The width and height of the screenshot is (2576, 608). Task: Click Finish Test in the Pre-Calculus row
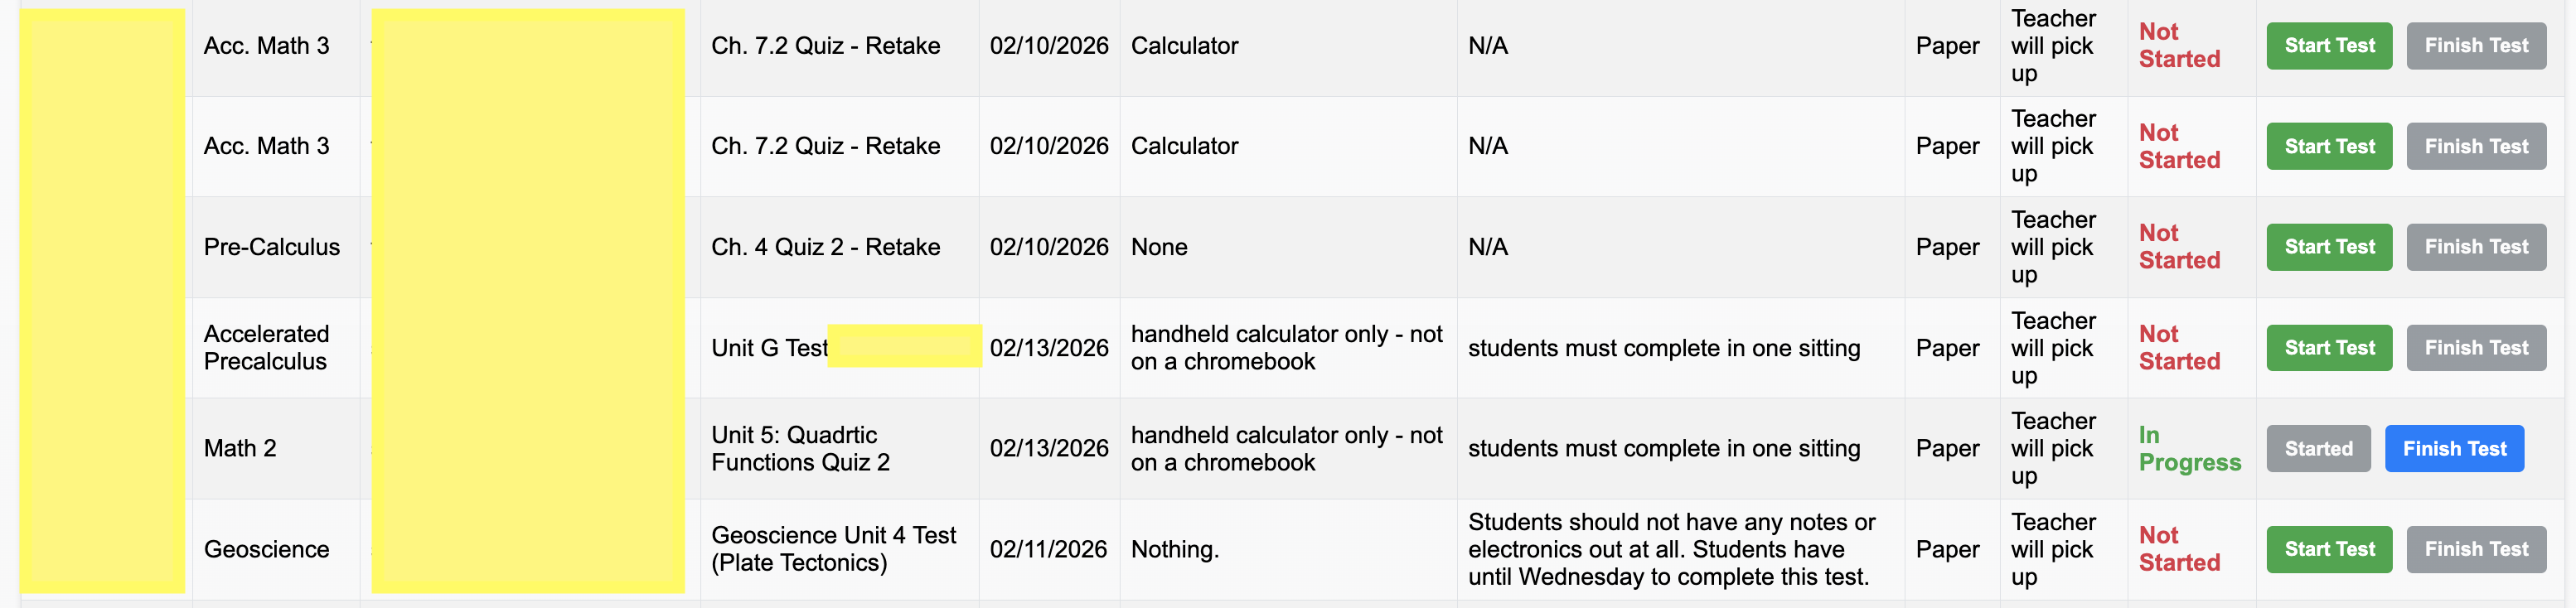(2475, 247)
